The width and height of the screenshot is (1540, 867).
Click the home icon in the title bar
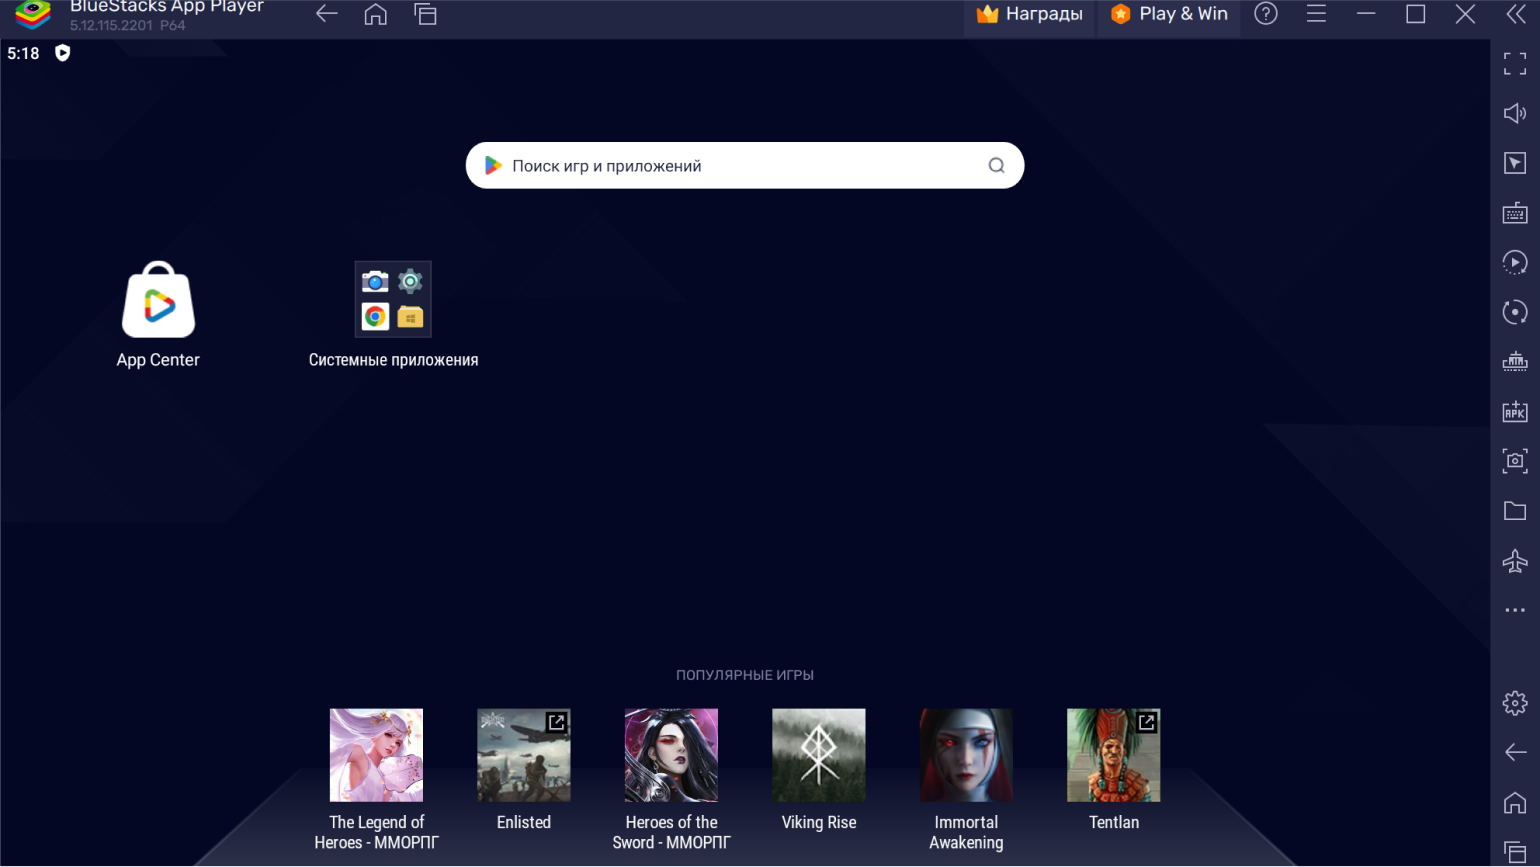pyautogui.click(x=376, y=14)
